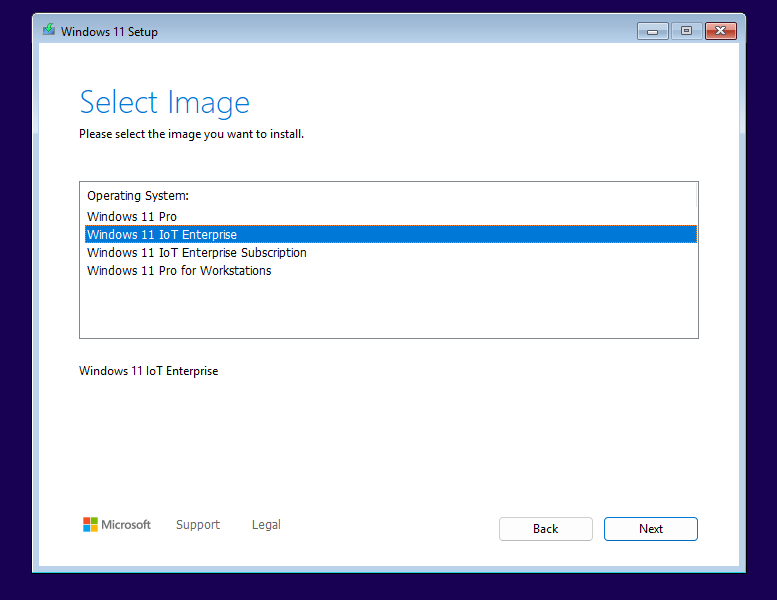The height and width of the screenshot is (600, 777).
Task: Open the Support link
Action: (x=198, y=525)
